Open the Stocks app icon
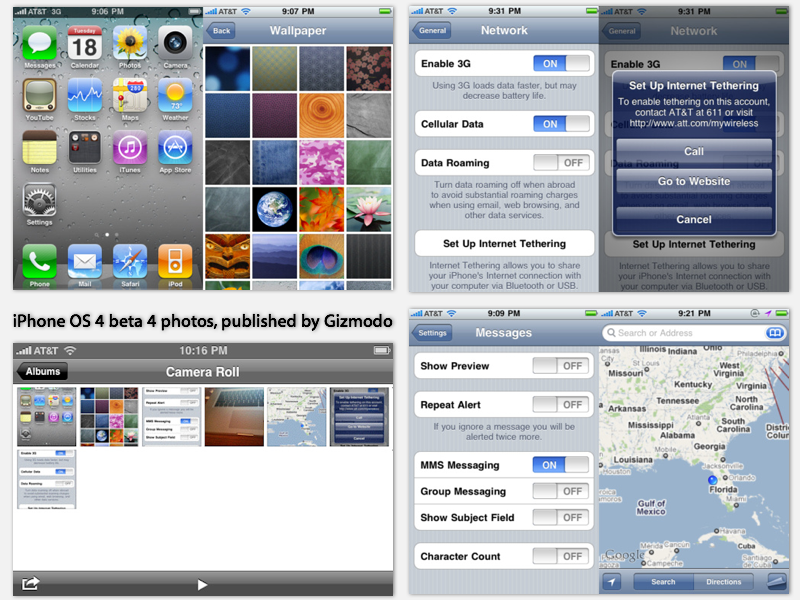The image size is (800, 600). [x=85, y=95]
